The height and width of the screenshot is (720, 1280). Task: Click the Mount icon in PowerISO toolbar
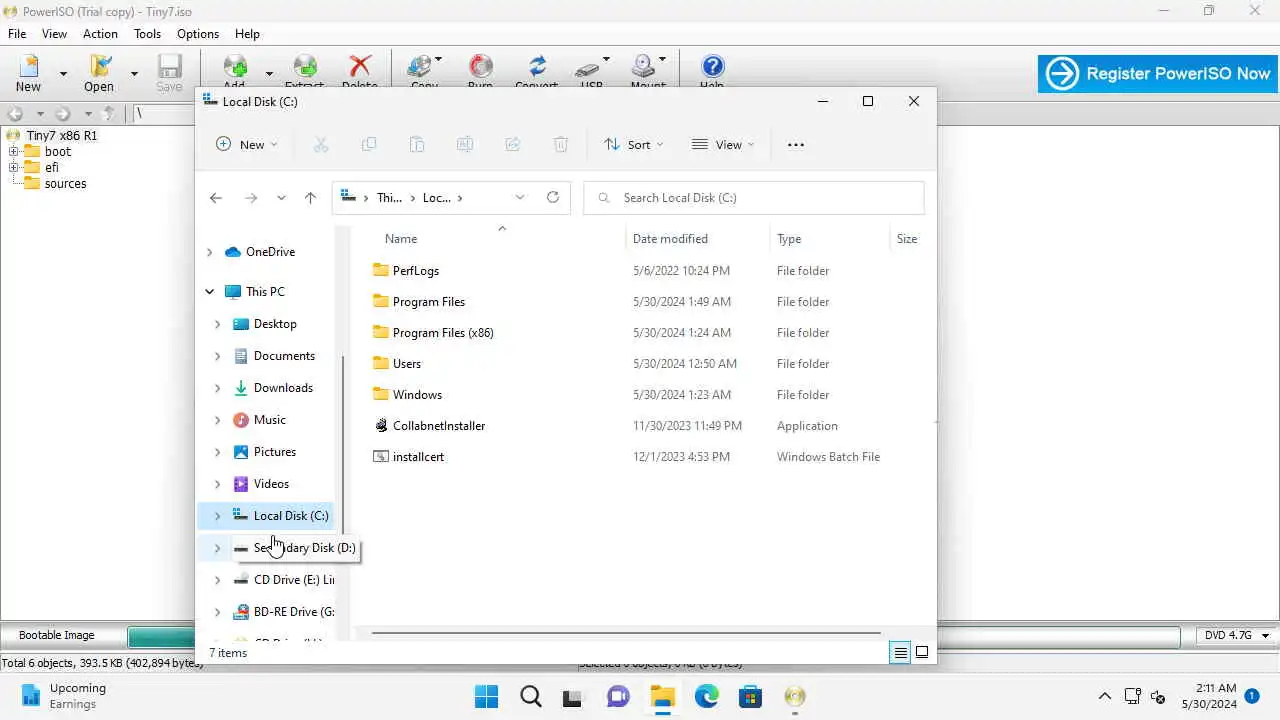click(643, 67)
